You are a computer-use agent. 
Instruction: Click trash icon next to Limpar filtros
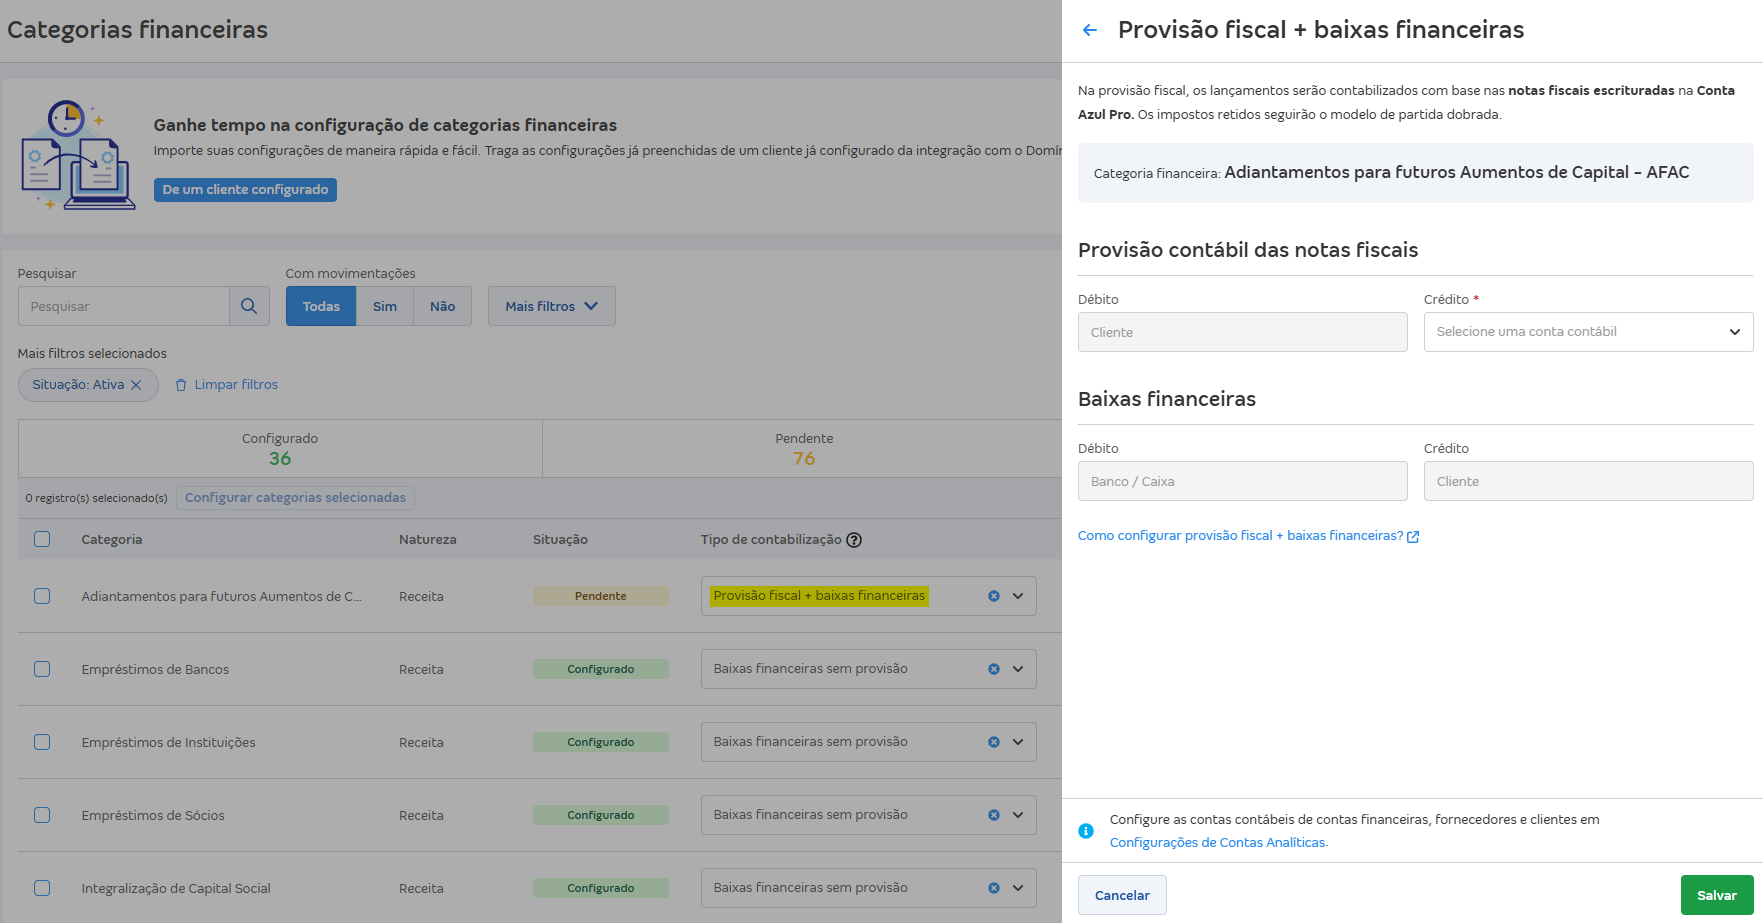pos(181,385)
